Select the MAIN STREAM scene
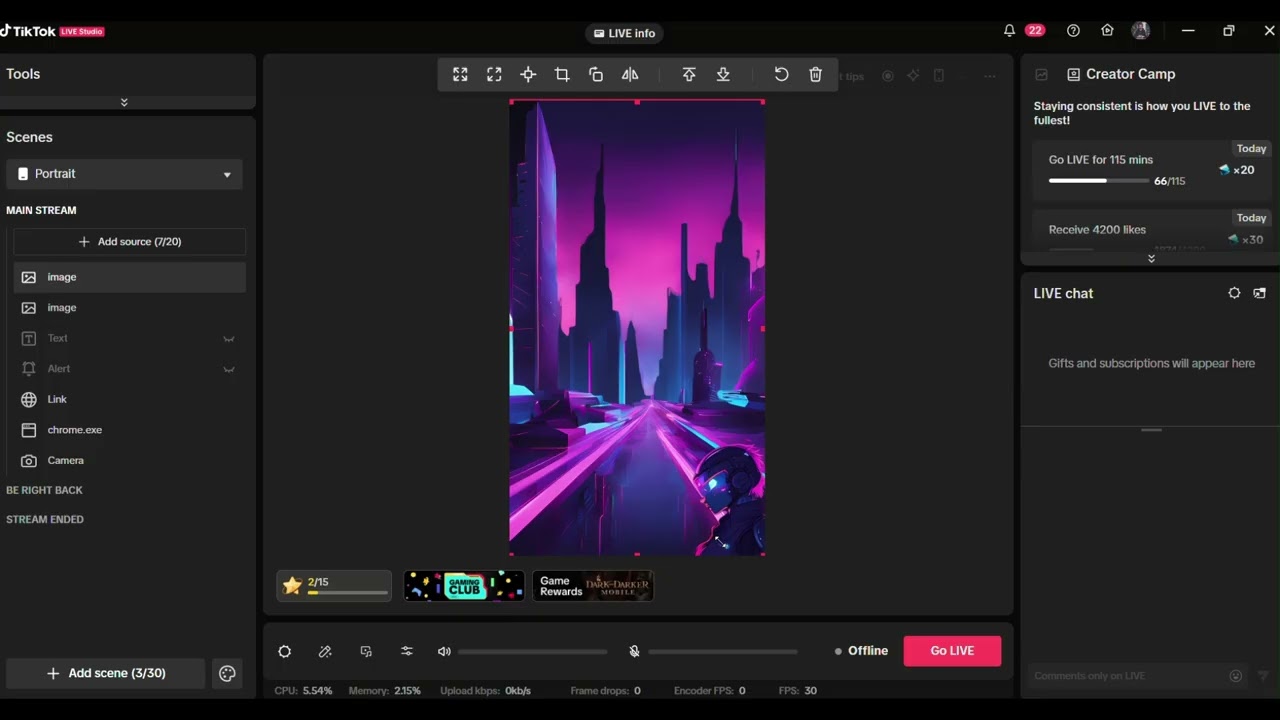Image resolution: width=1280 pixels, height=720 pixels. (x=41, y=210)
